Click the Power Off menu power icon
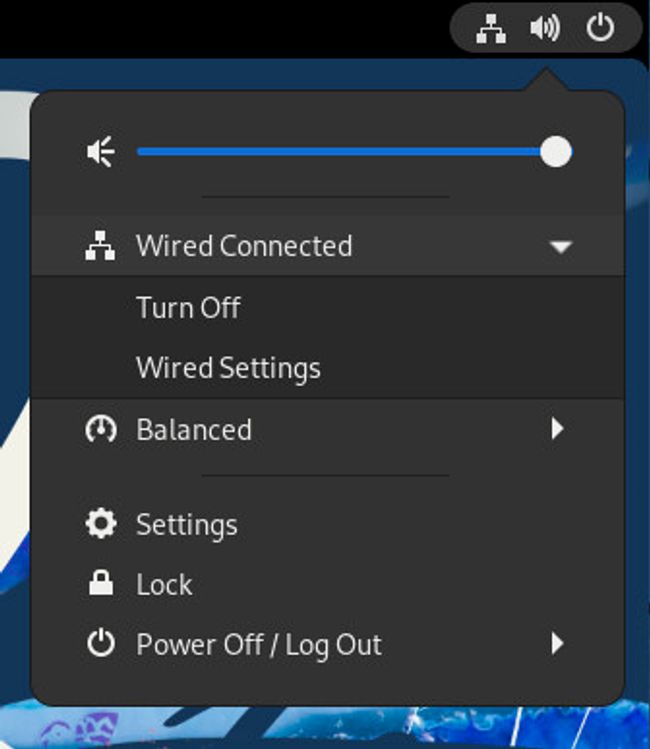 coord(101,643)
